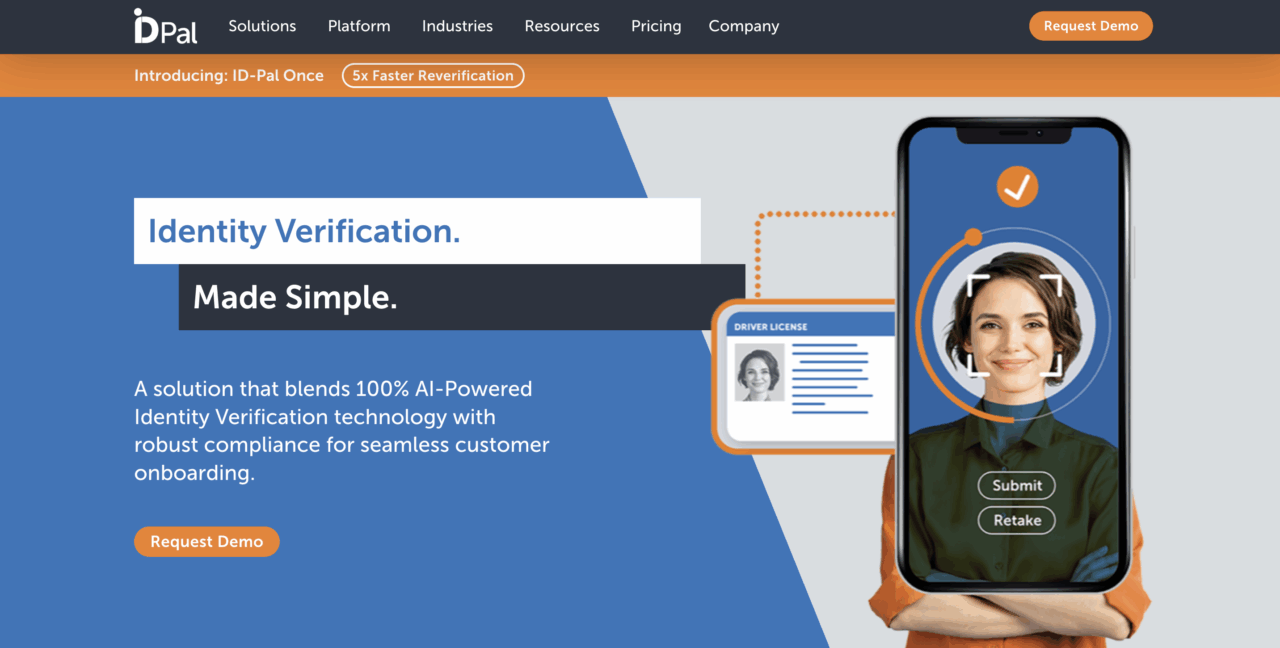Click Request Demo below the hero text
The image size is (1280, 648).
[207, 541]
